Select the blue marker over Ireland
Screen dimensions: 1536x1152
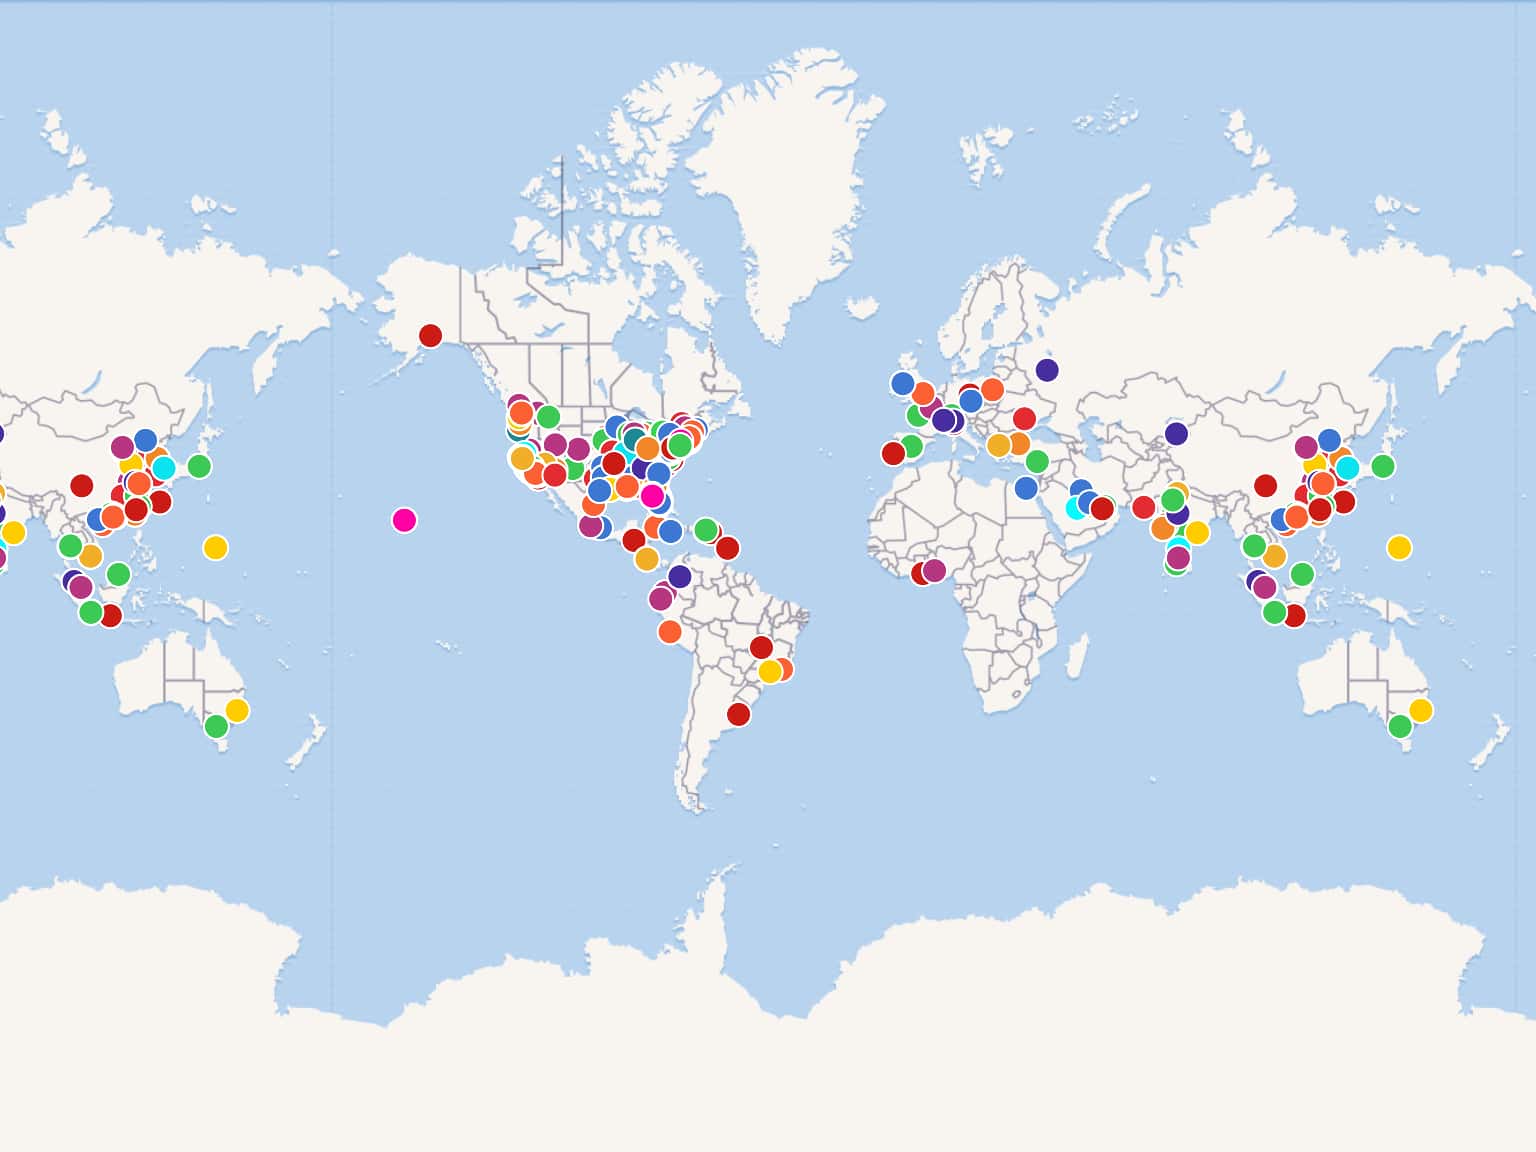pos(902,384)
